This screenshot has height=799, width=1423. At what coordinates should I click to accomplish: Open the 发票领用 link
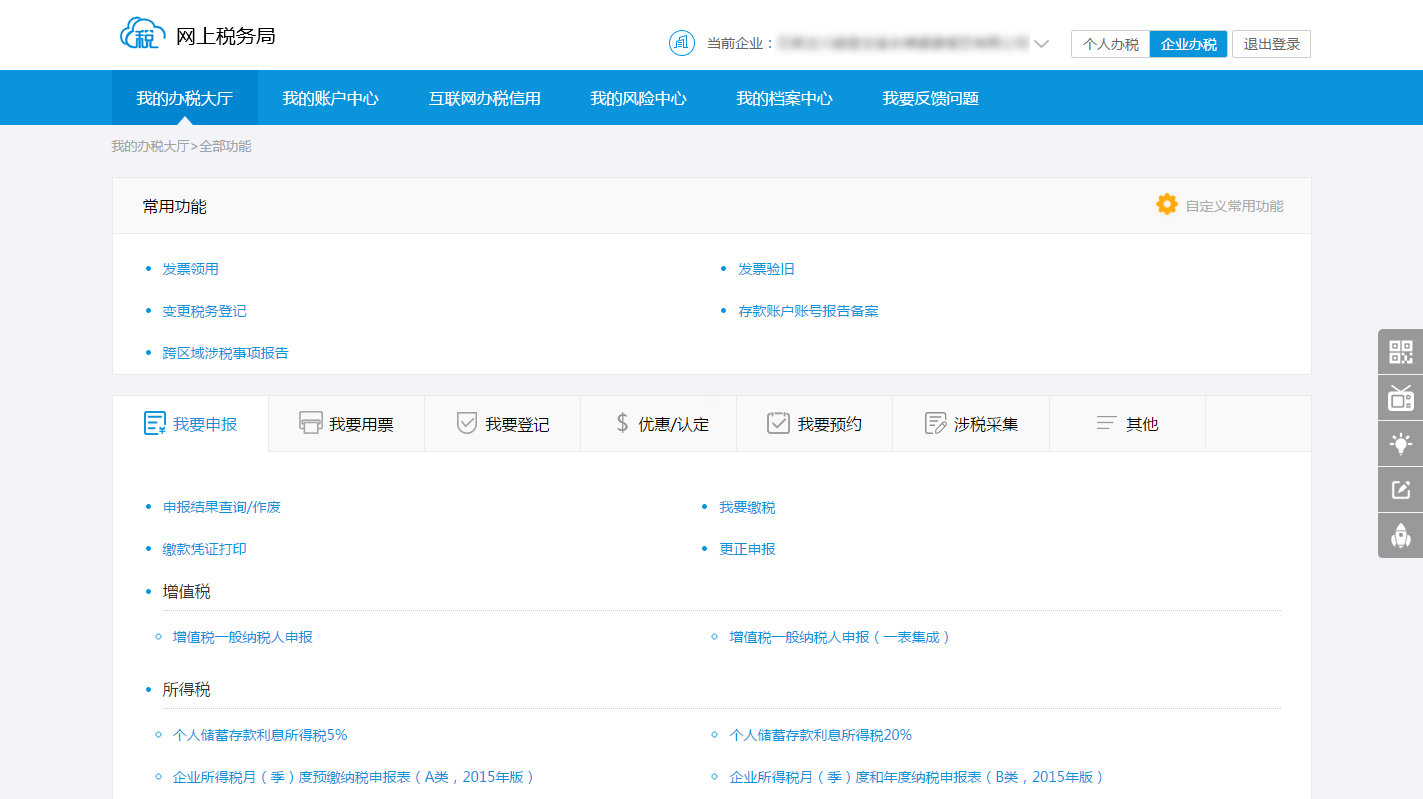[190, 269]
